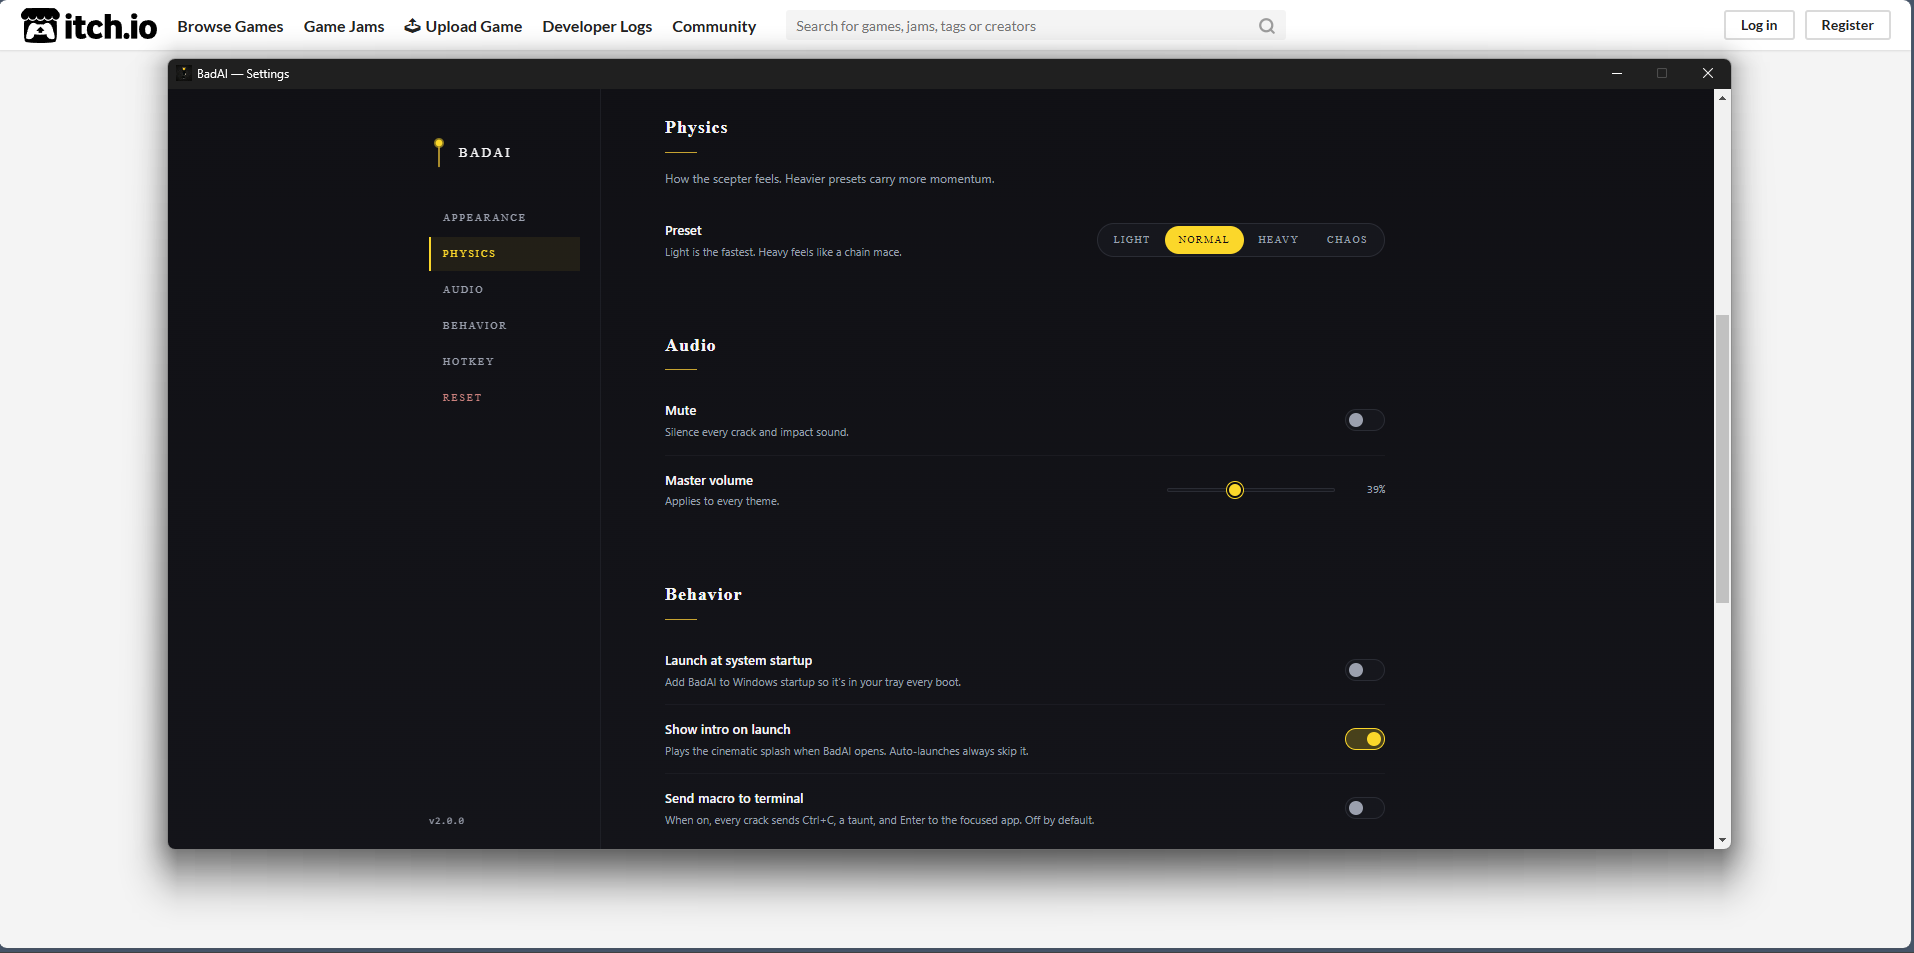Turn on Send macro to terminal
This screenshot has height=953, width=1914.
tap(1364, 808)
